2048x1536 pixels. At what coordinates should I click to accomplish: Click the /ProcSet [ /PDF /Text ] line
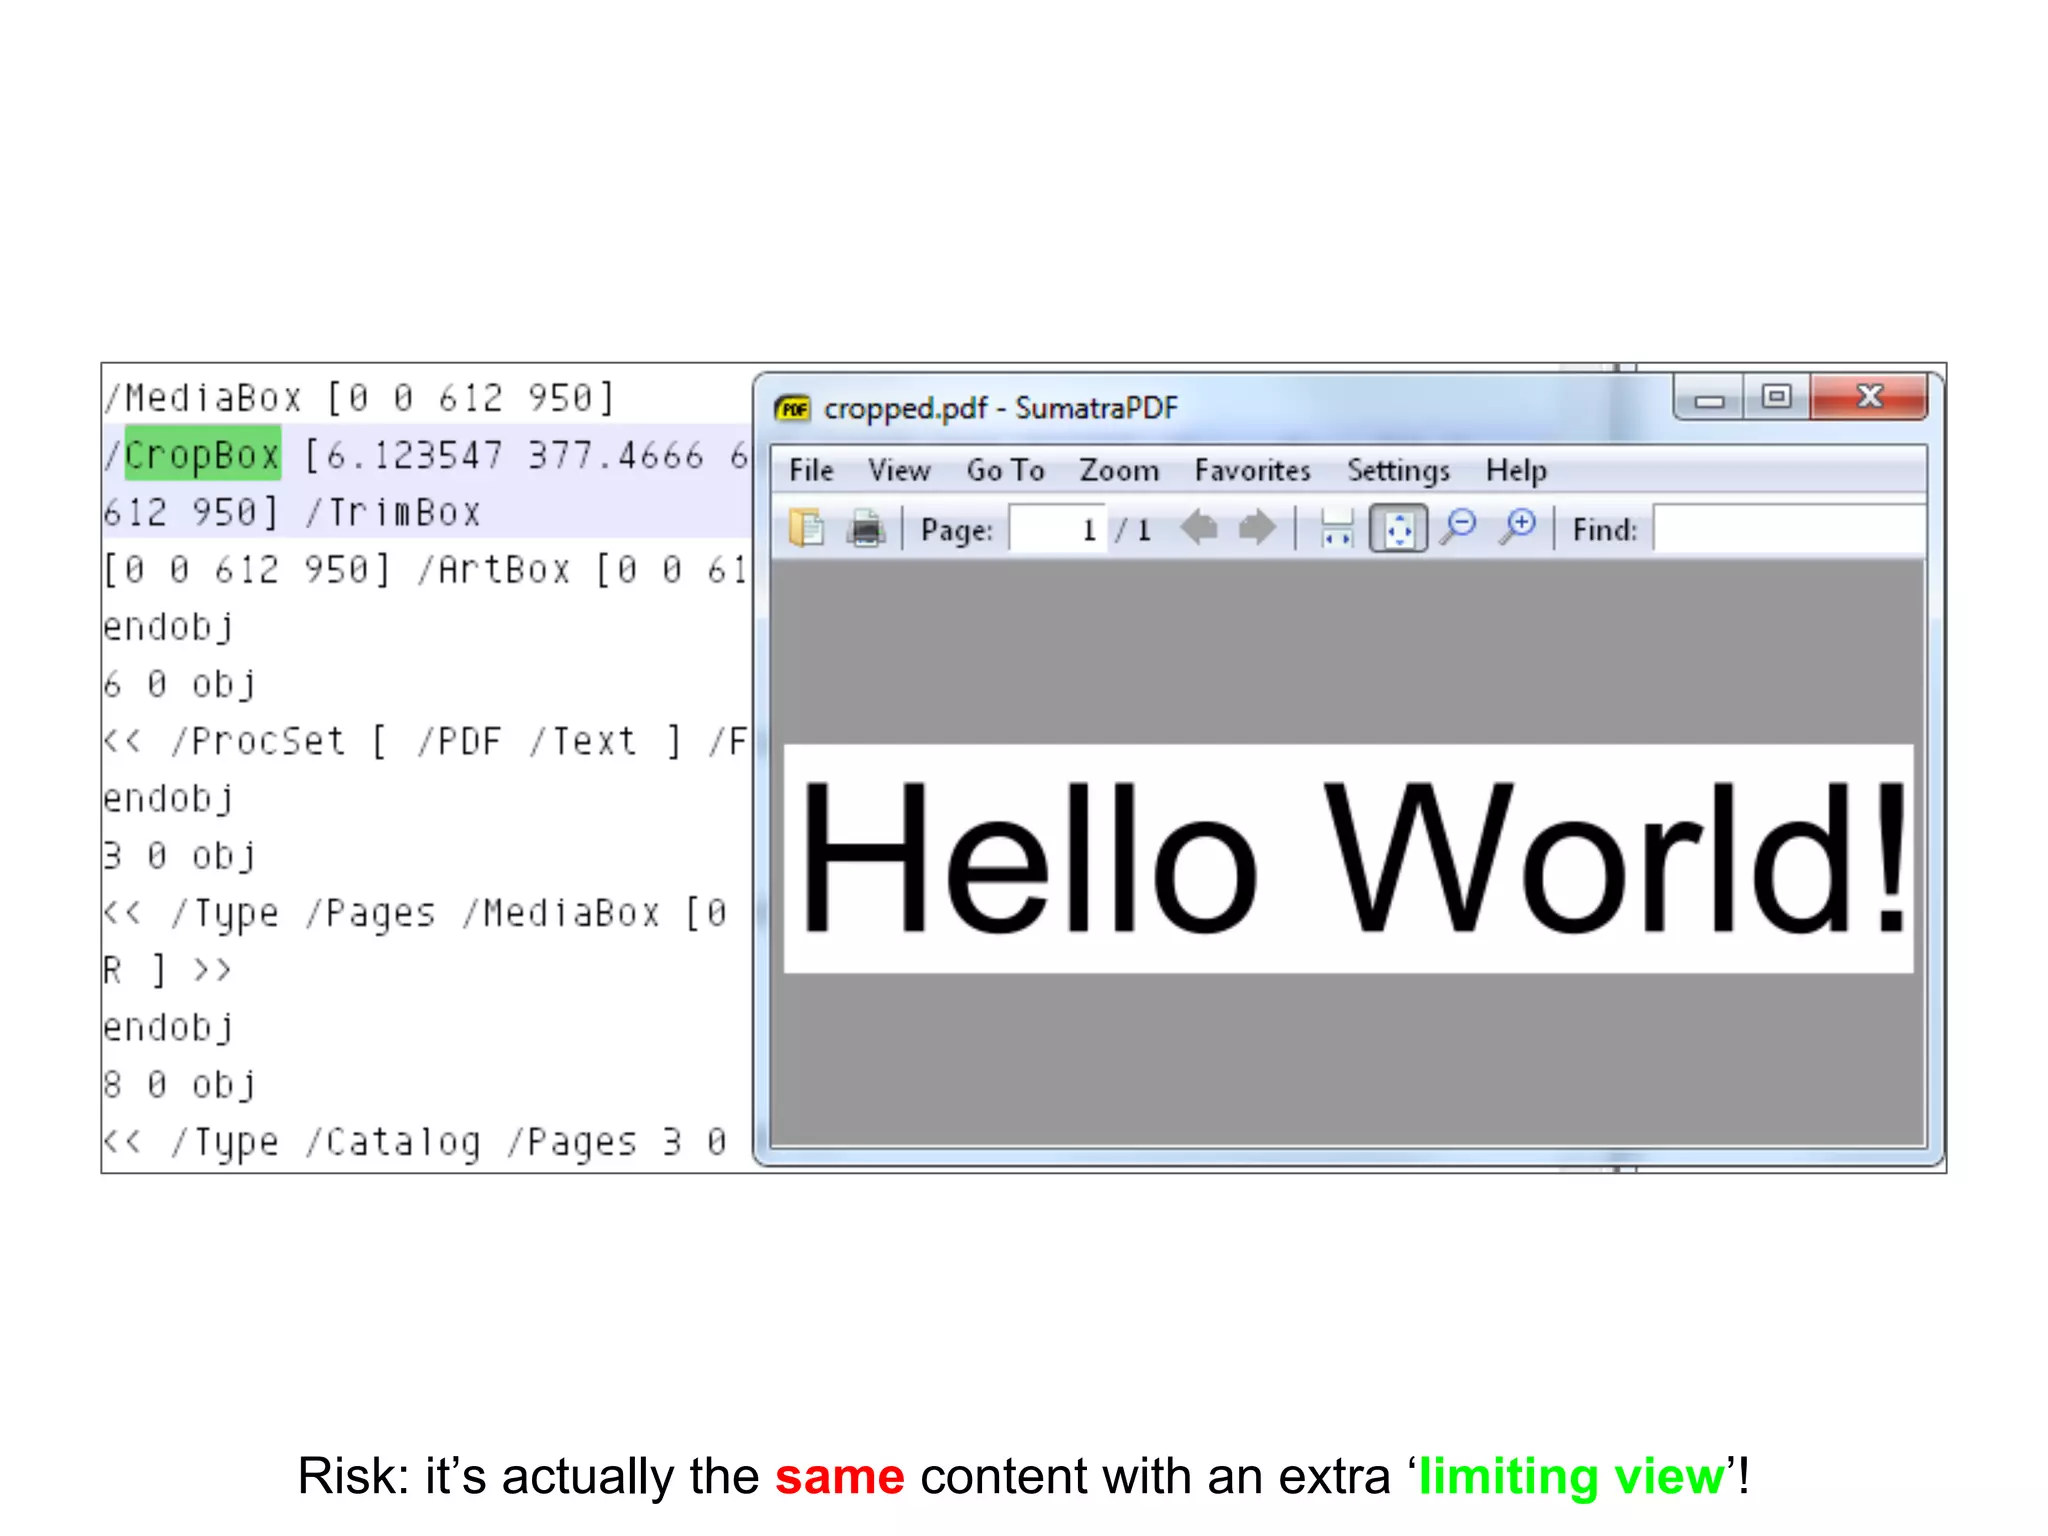pos(425,741)
